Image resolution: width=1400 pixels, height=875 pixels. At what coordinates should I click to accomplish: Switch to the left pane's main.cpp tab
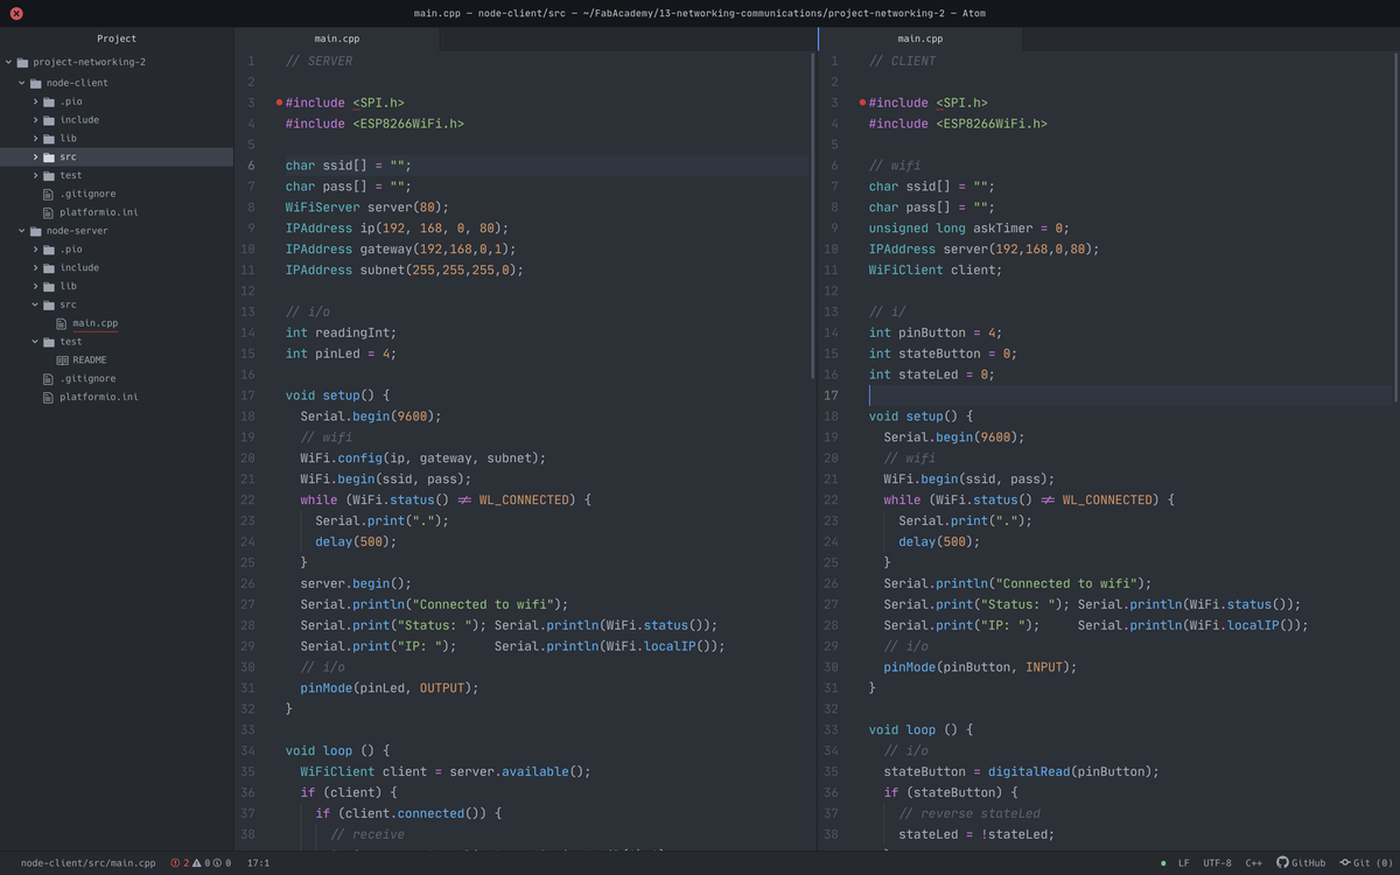tap(337, 39)
